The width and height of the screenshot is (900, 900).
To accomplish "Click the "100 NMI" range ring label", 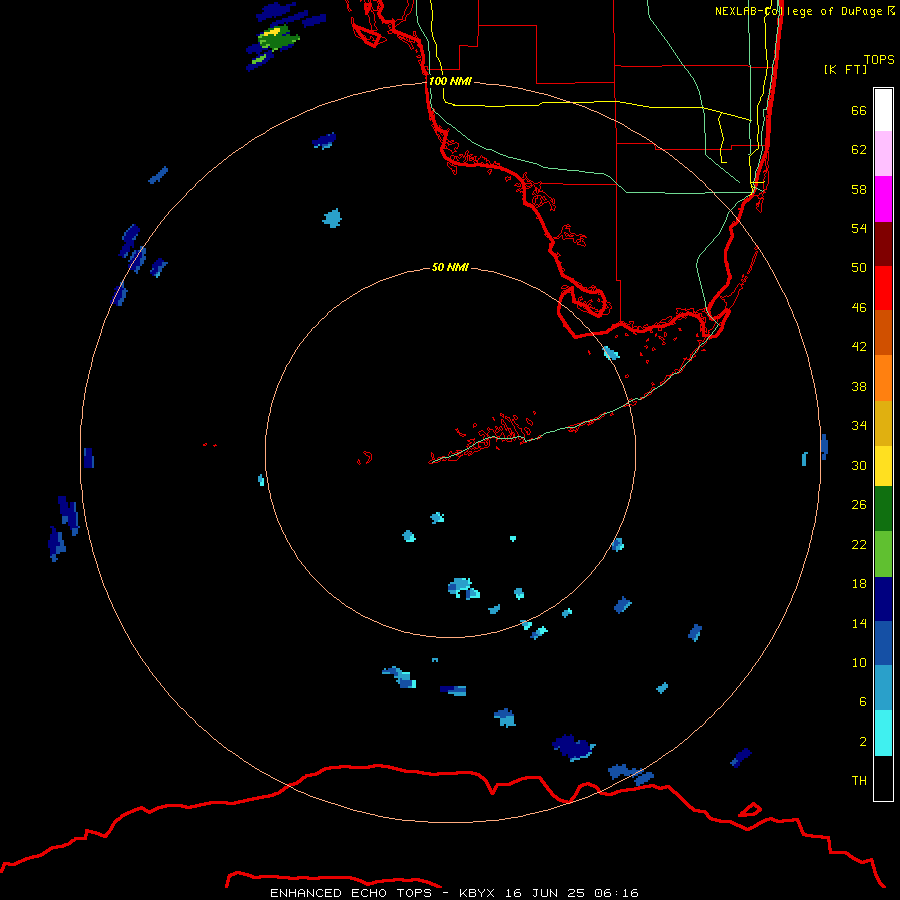I will (450, 81).
